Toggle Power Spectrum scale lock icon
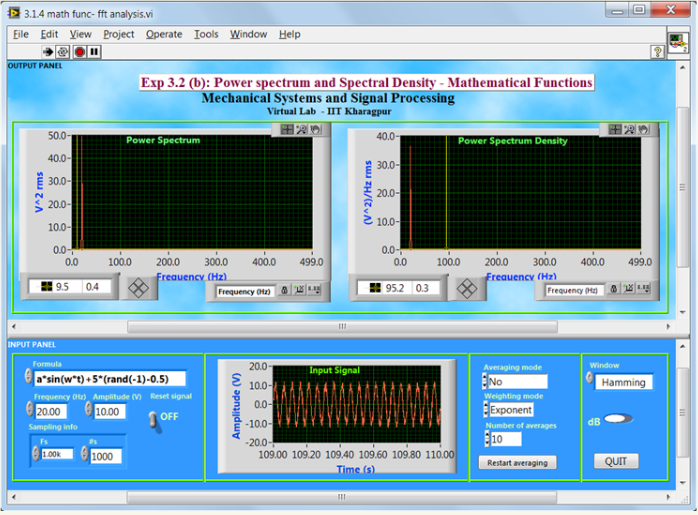The image size is (698, 515). coord(284,290)
